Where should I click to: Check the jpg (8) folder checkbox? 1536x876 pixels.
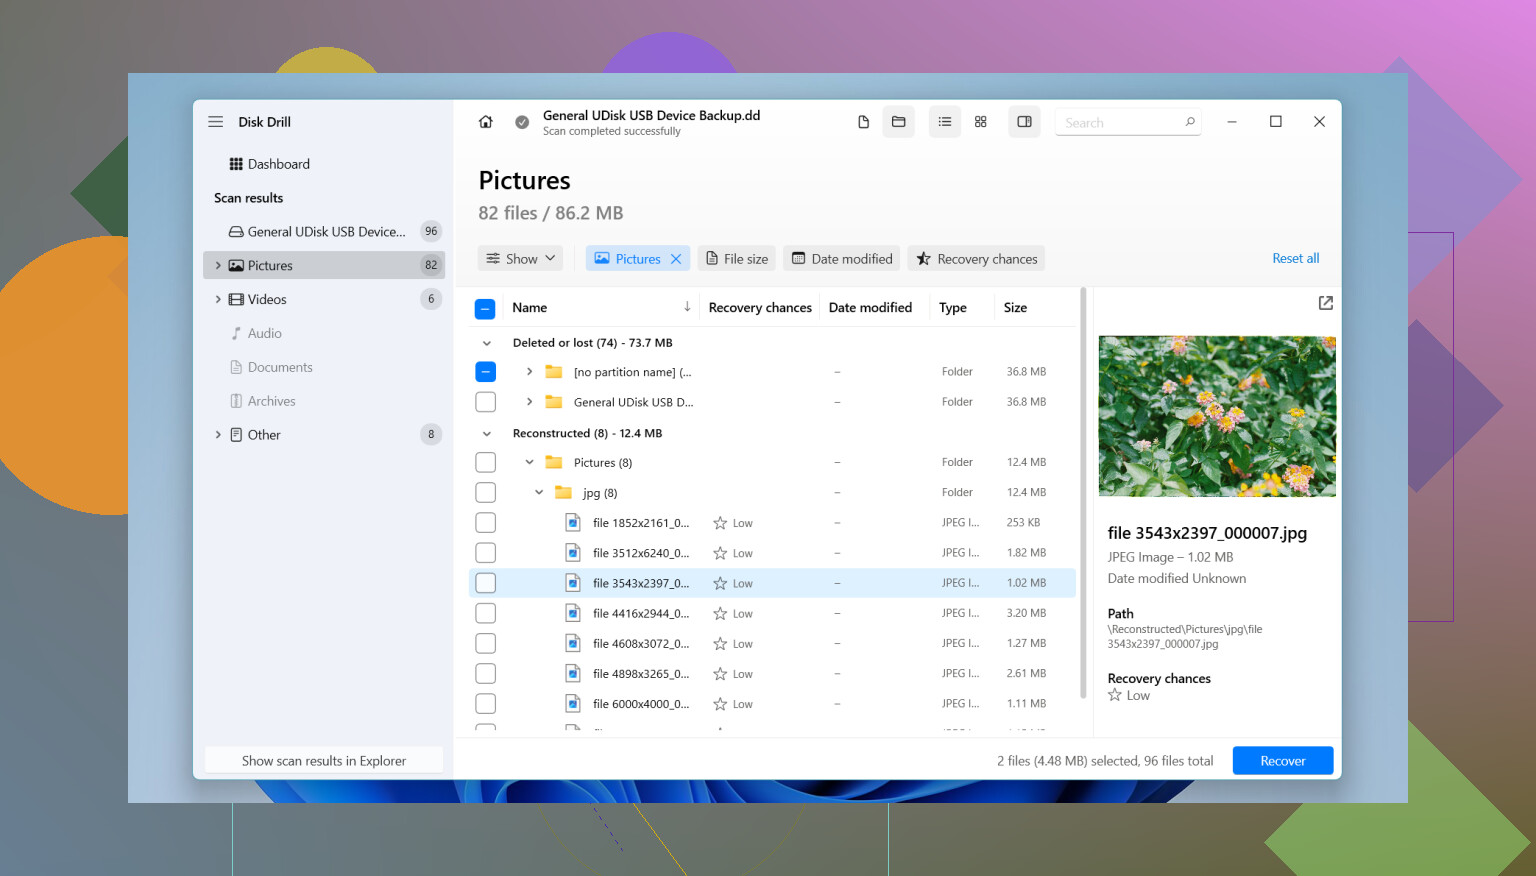tap(485, 493)
